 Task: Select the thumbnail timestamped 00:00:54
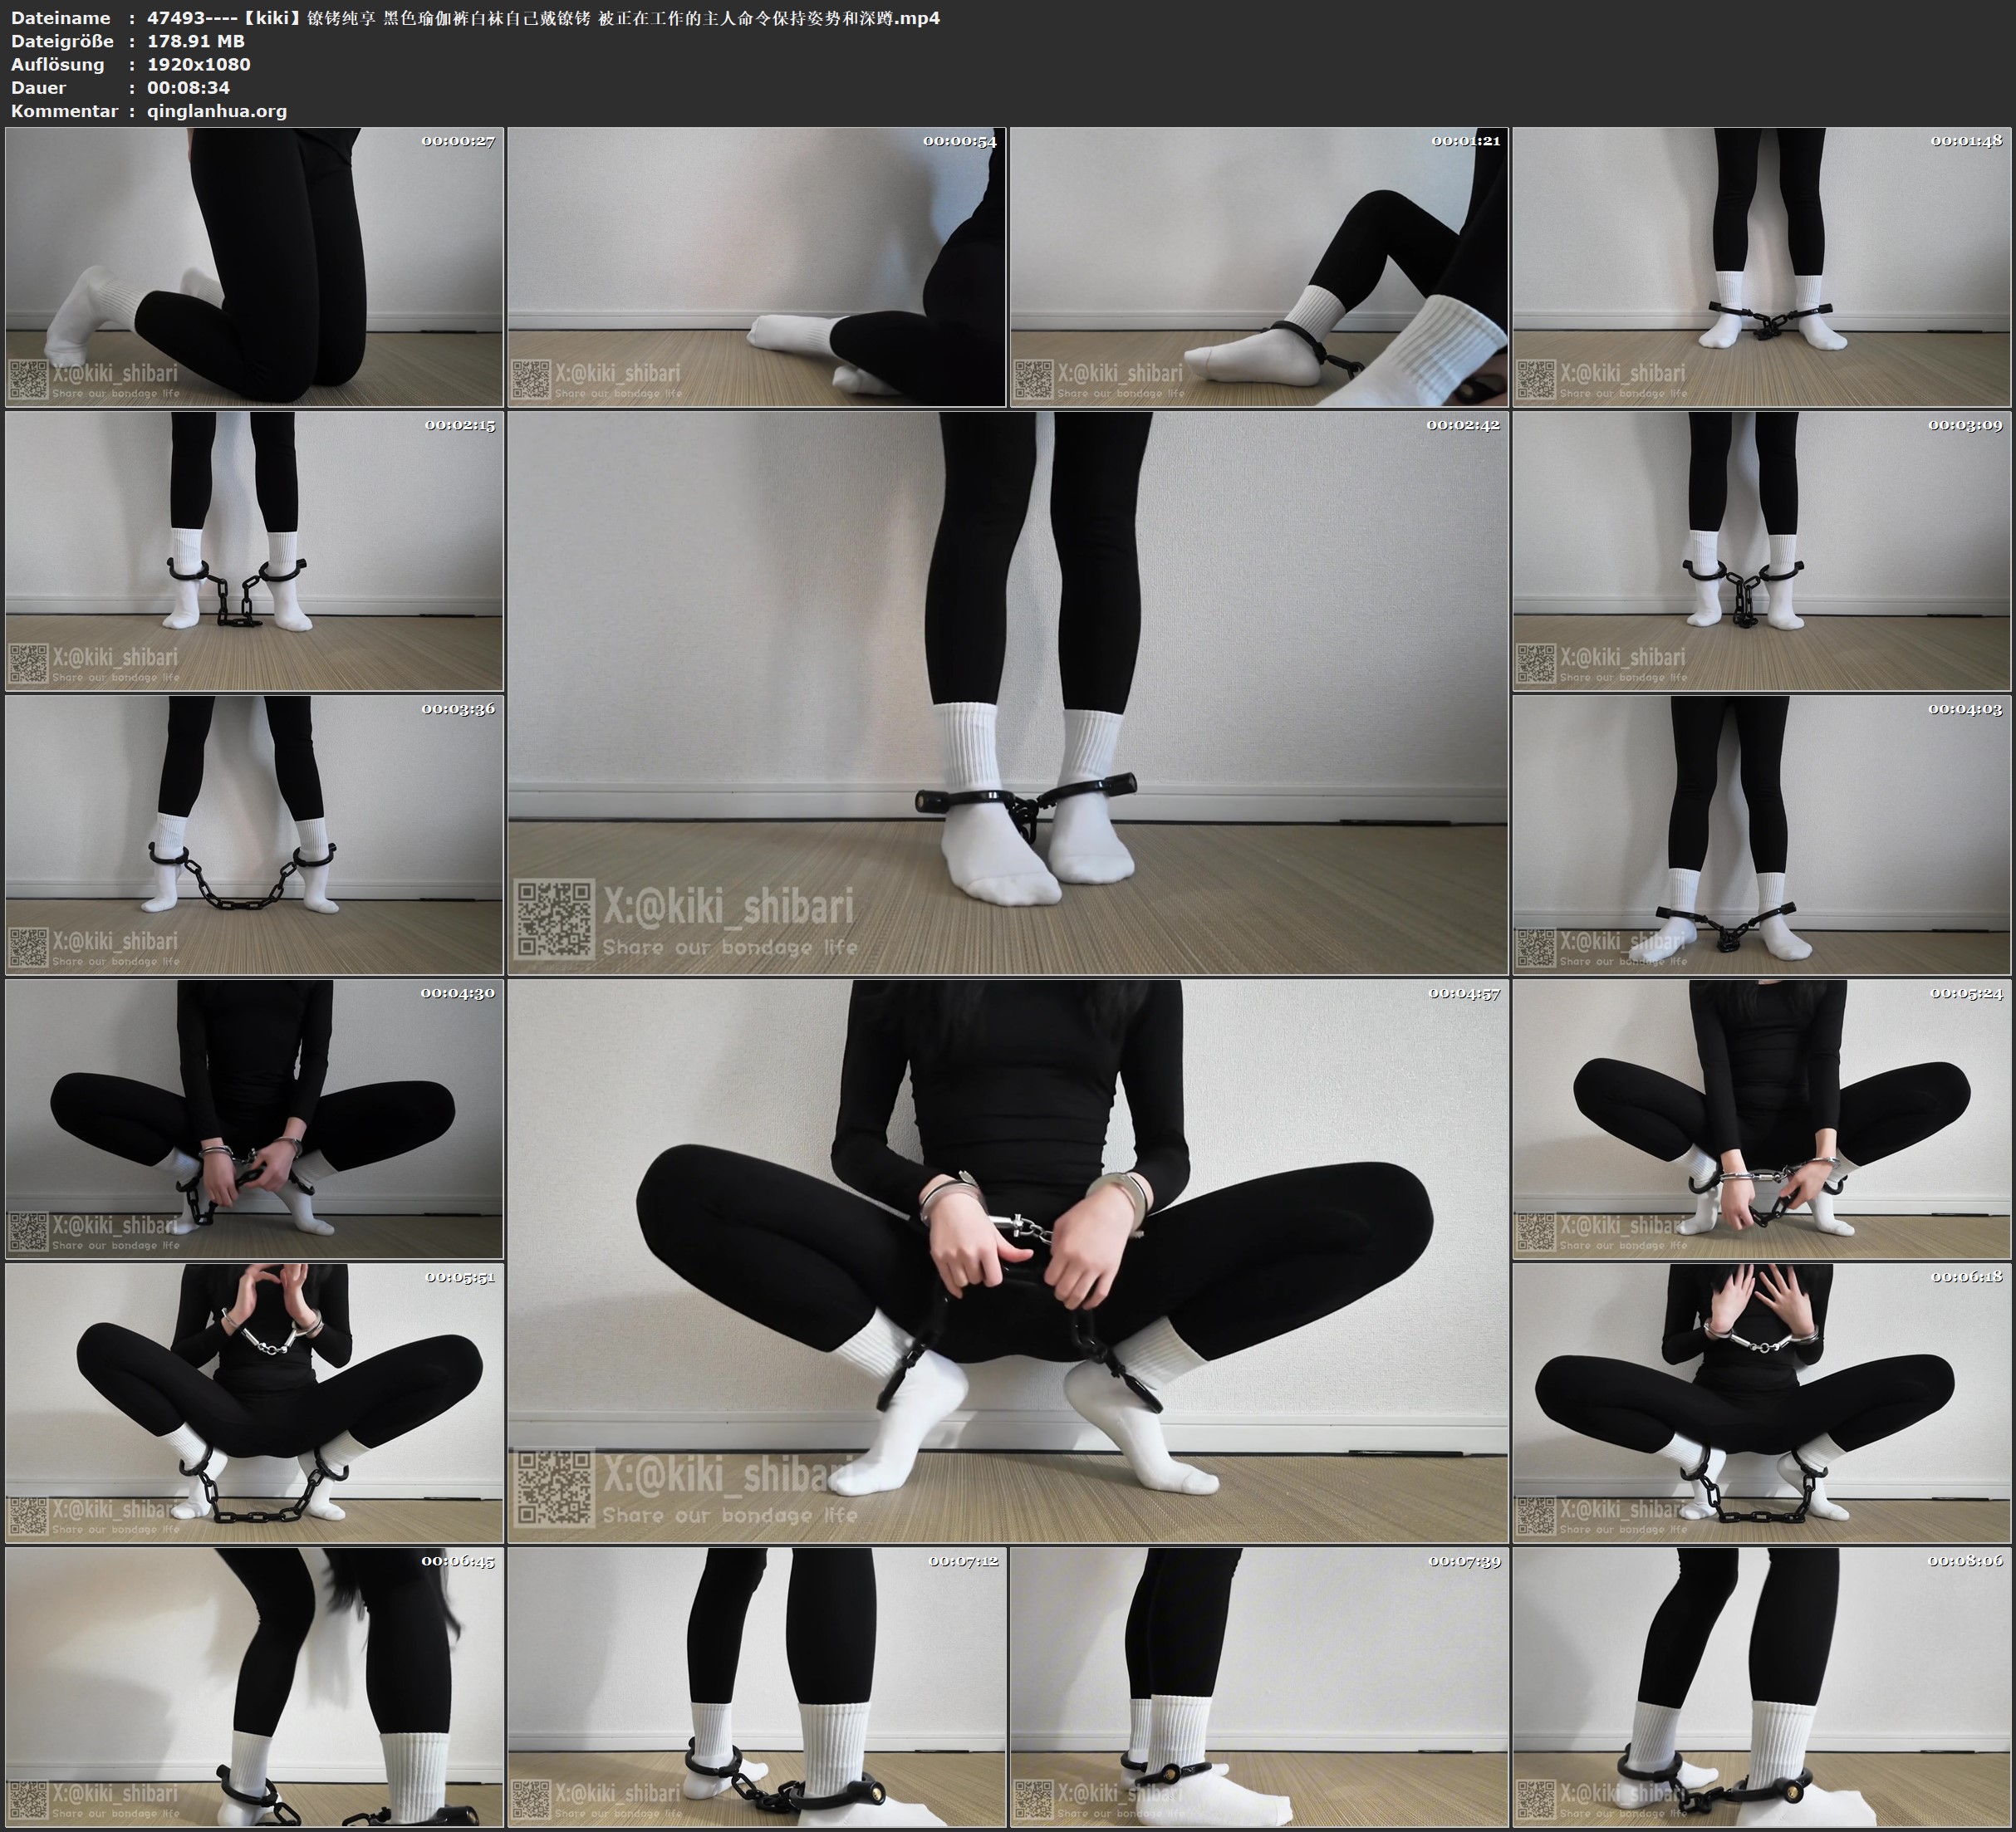756,266
